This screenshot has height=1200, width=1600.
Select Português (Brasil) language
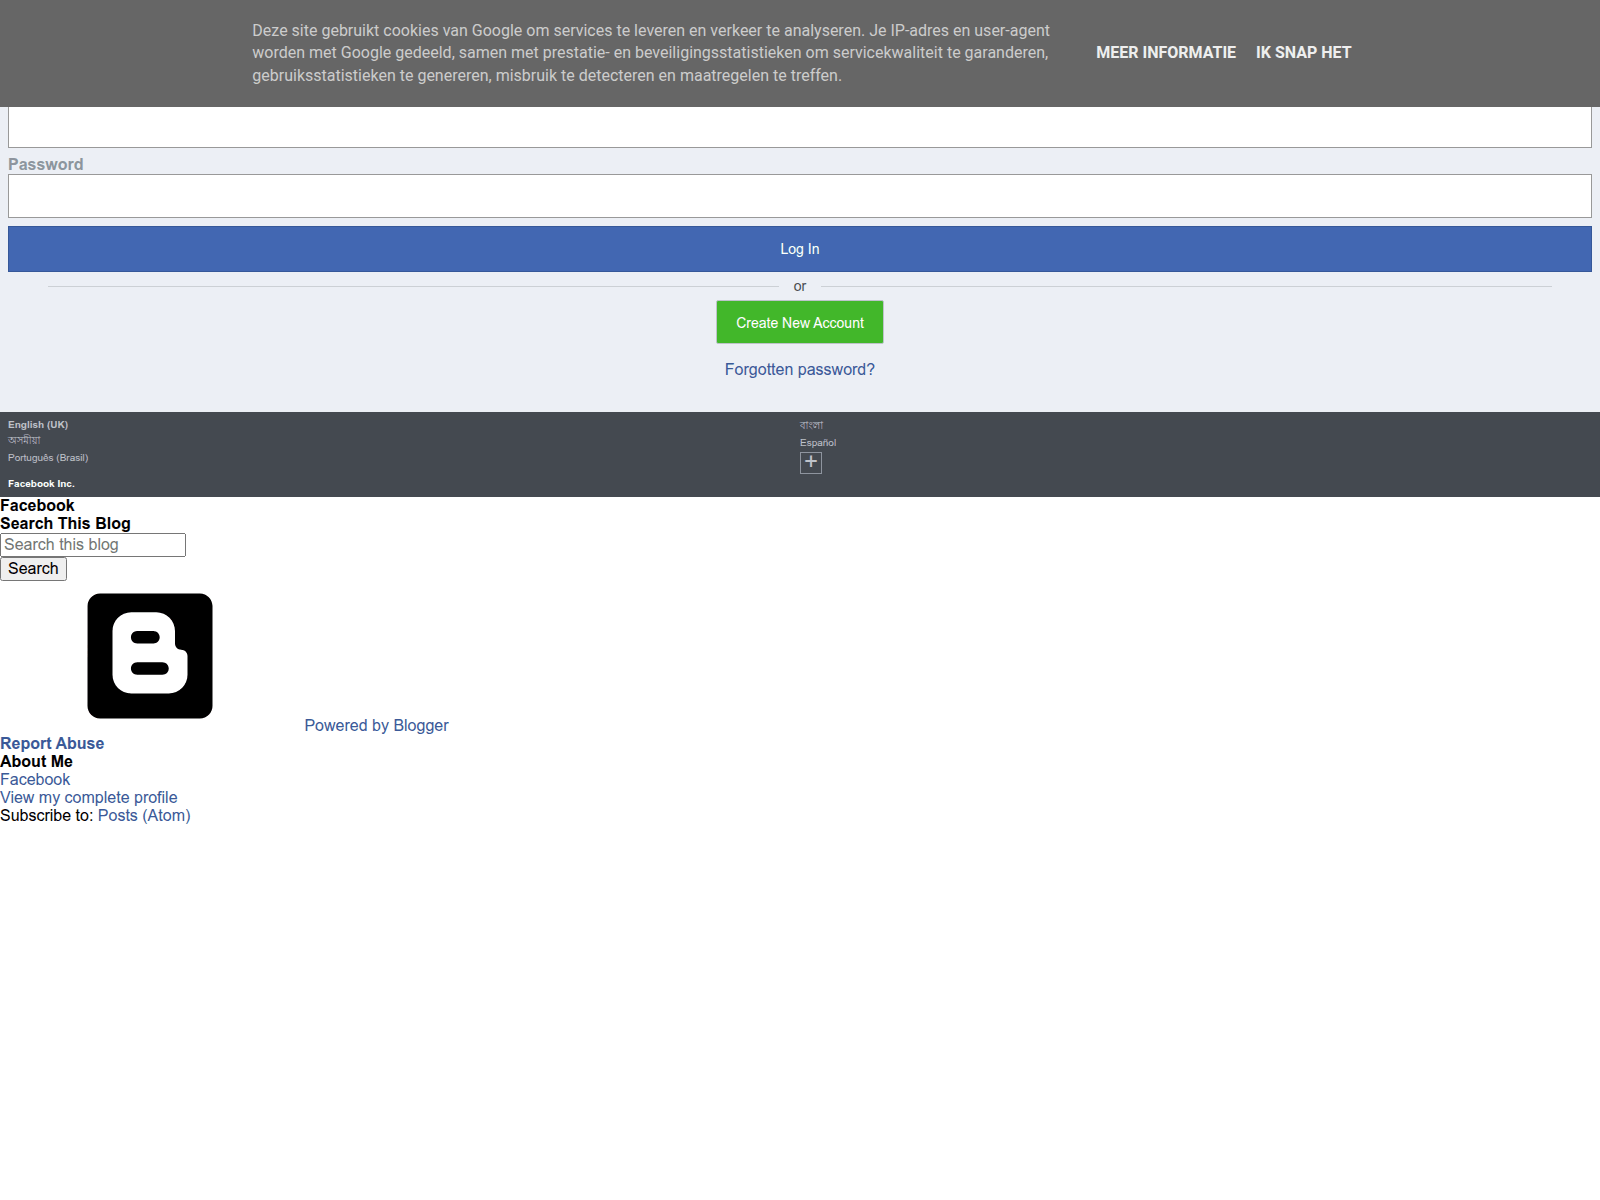48,458
